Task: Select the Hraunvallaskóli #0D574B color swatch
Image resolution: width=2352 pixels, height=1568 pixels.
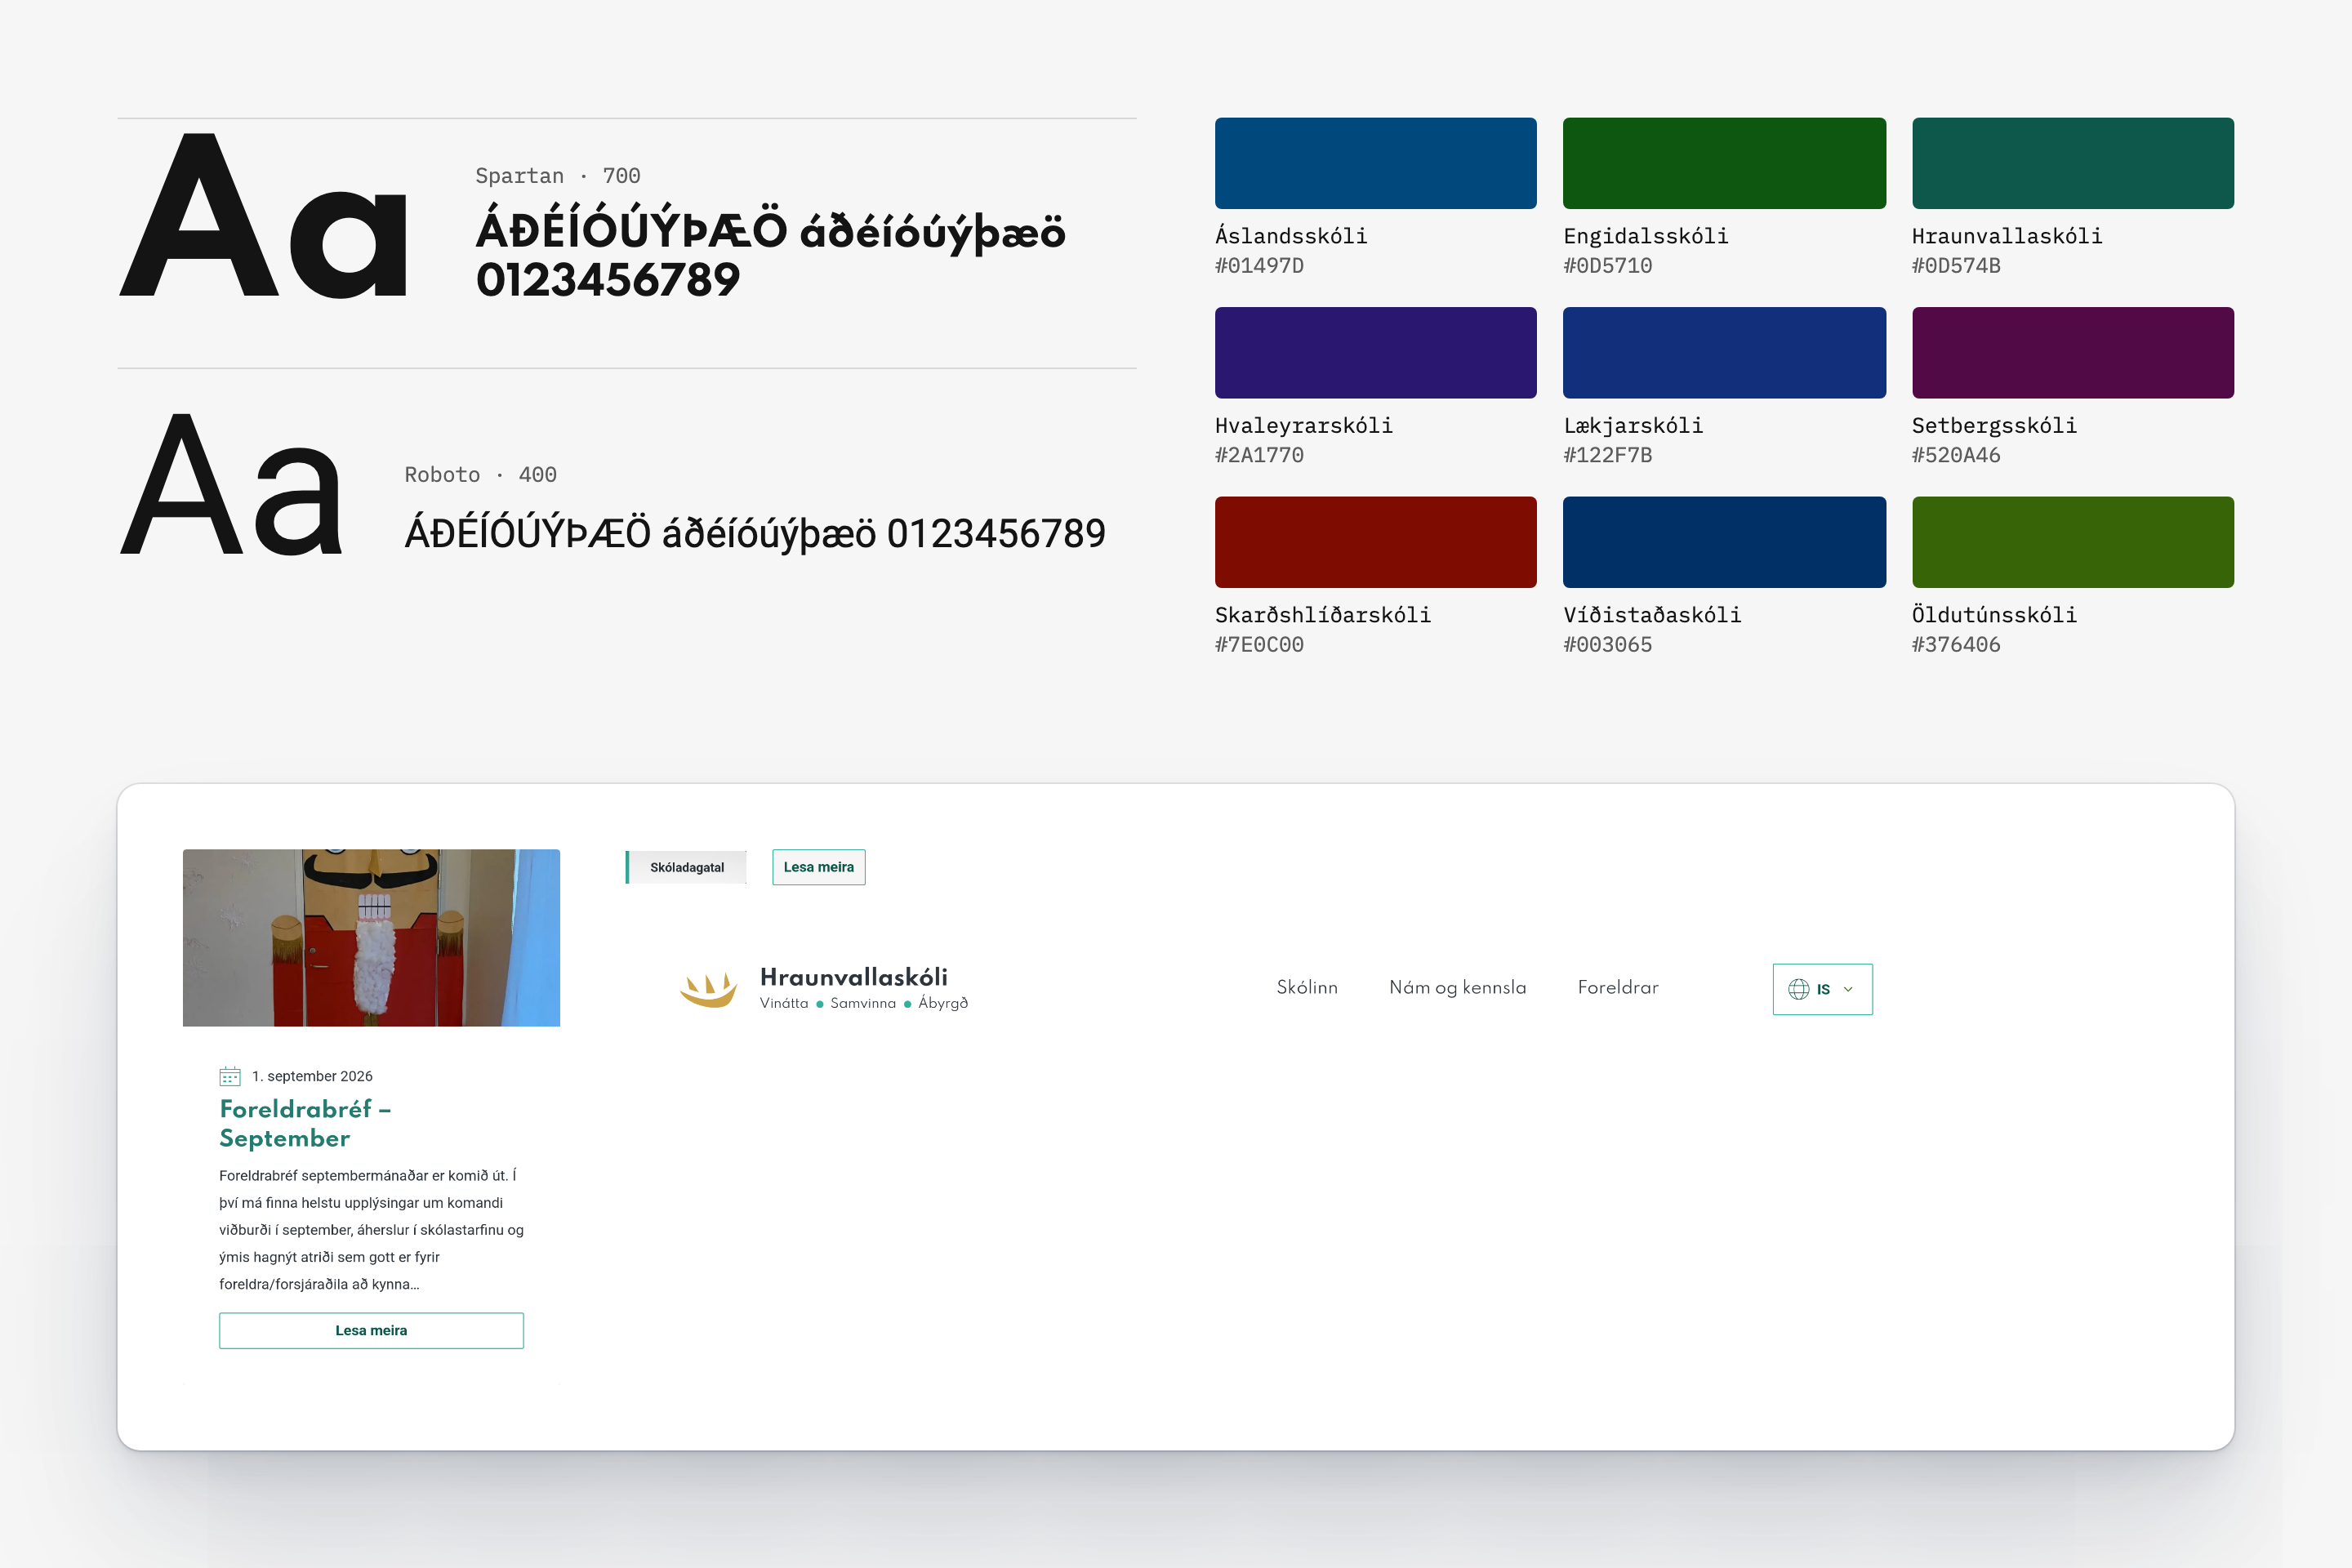Action: 2072,163
